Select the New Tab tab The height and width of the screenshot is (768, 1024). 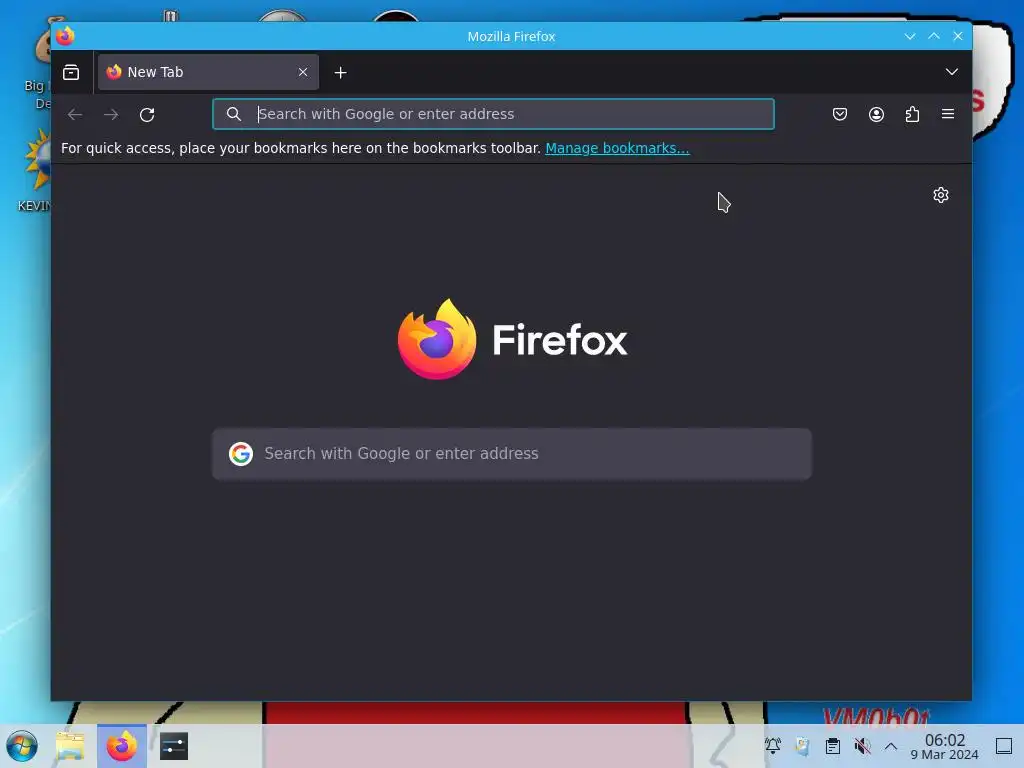[208, 72]
